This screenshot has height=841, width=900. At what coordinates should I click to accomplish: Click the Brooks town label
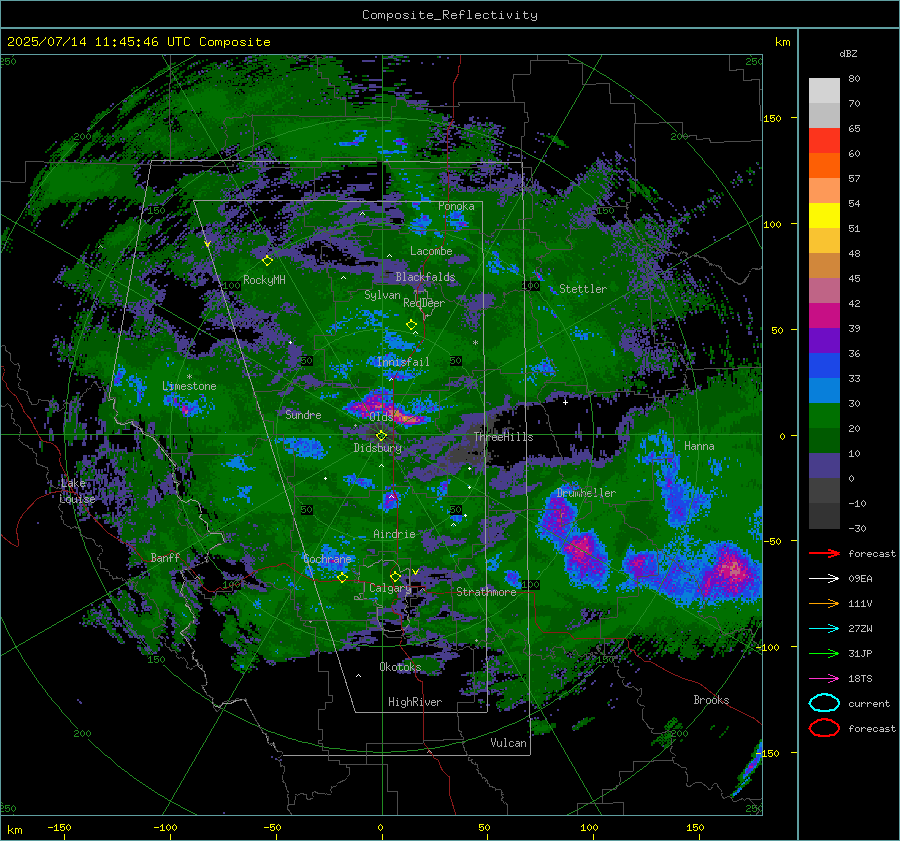click(x=711, y=700)
